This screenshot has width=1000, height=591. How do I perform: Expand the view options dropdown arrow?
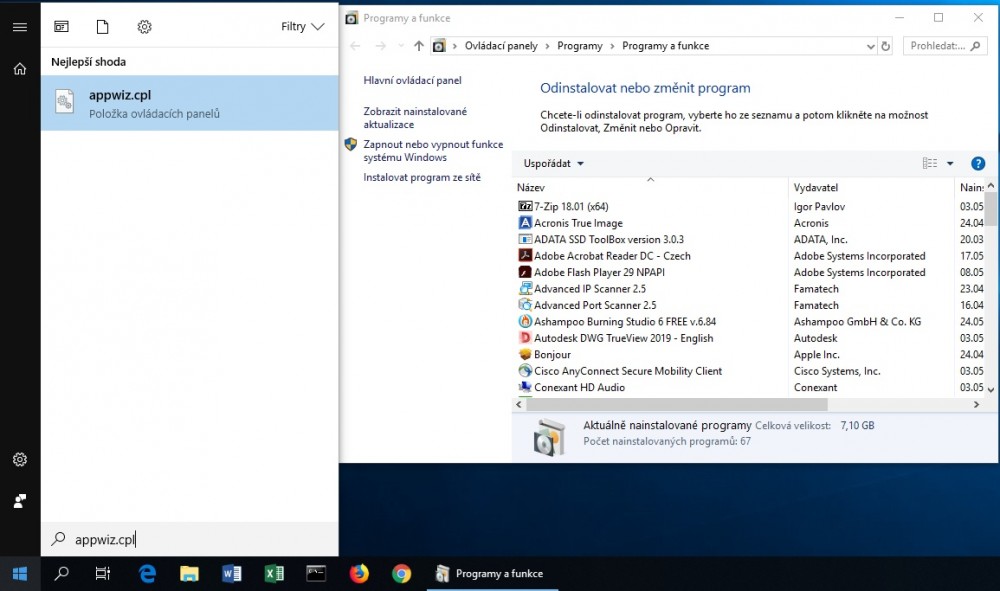pyautogui.click(x=950, y=164)
